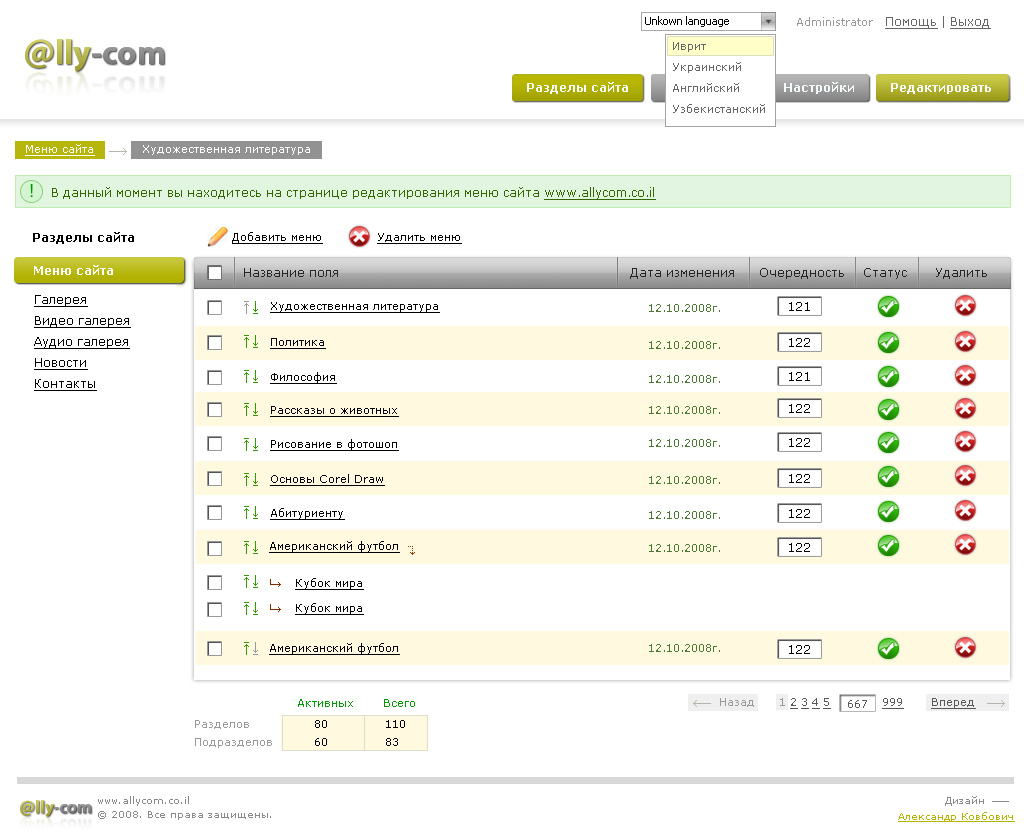Toggle status check icon for Философия
The width and height of the screenshot is (1024, 838).
pos(888,376)
